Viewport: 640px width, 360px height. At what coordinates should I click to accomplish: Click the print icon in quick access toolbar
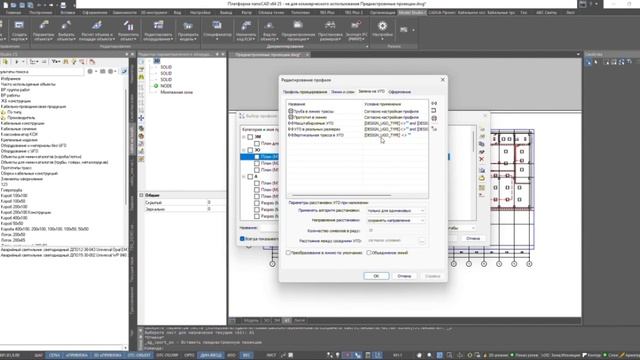click(63, 5)
